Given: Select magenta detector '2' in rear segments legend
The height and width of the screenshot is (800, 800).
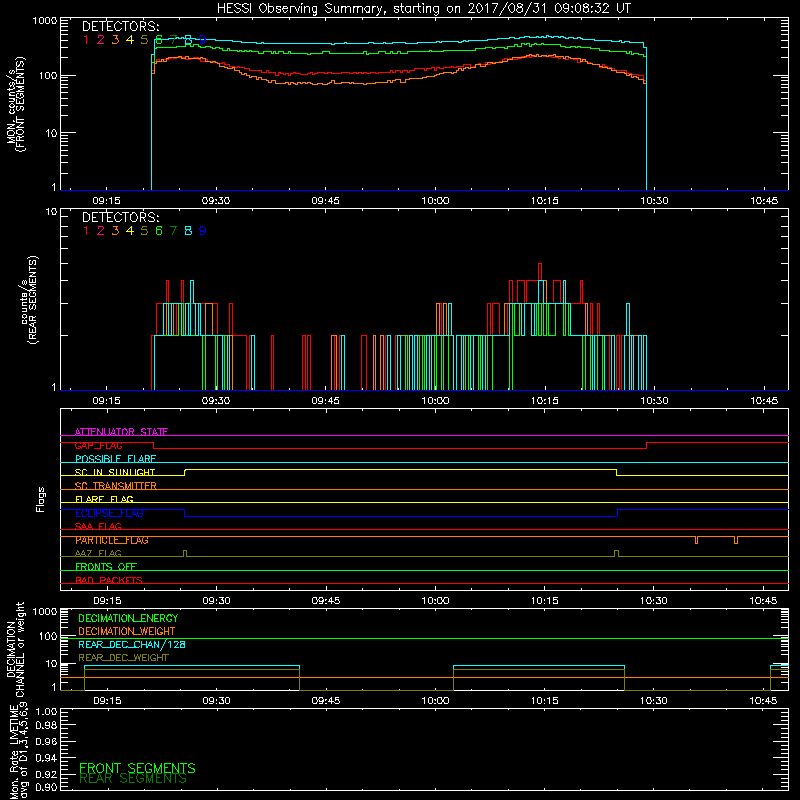Looking at the screenshot, I should click(x=101, y=231).
